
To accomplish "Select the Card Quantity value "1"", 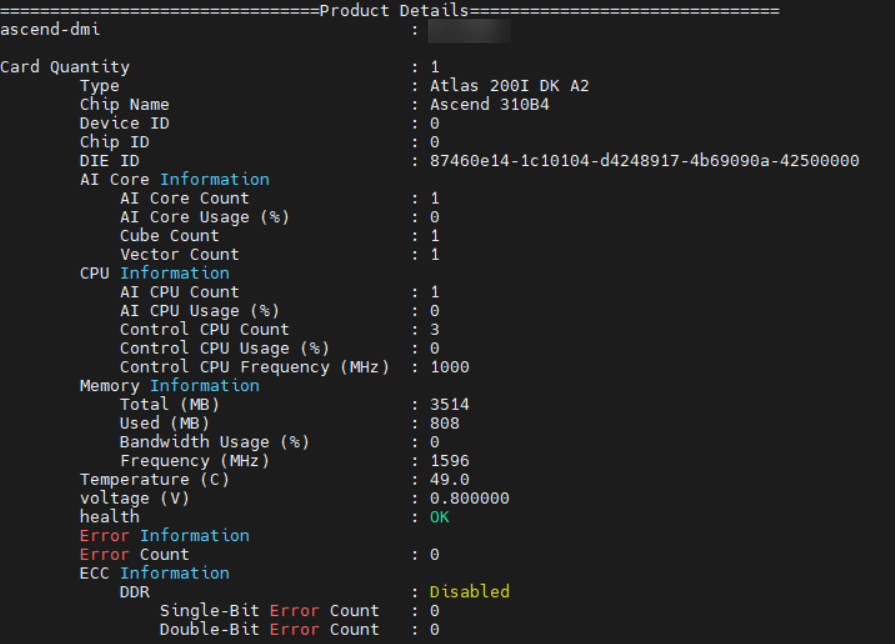I will pyautogui.click(x=435, y=67).
